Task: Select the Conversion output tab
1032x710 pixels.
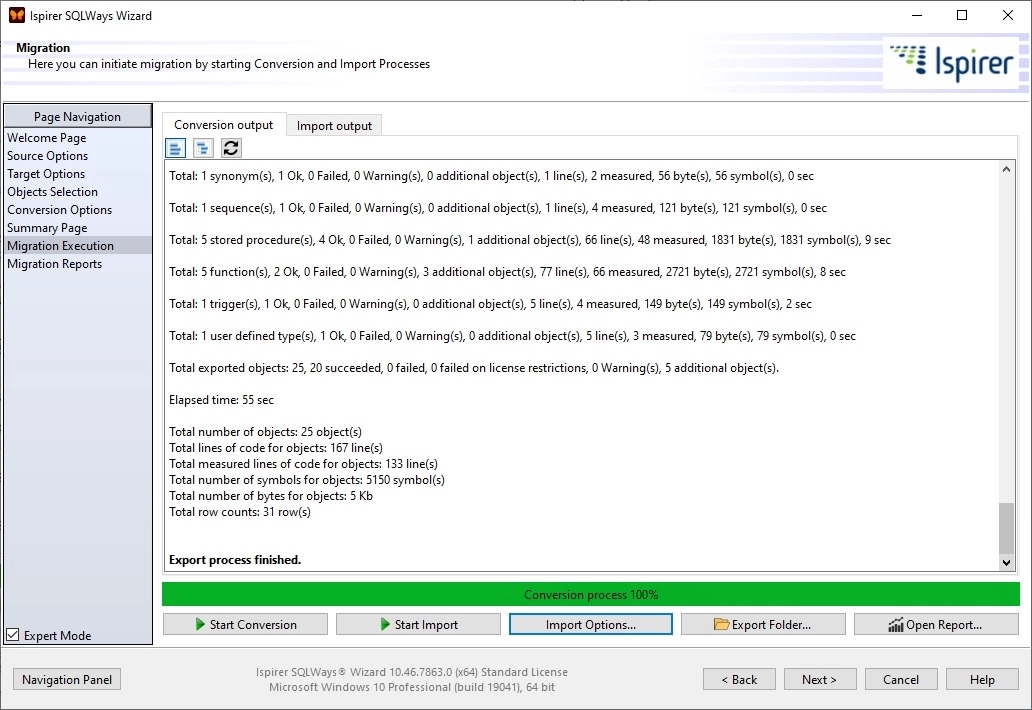Action: 222,124
